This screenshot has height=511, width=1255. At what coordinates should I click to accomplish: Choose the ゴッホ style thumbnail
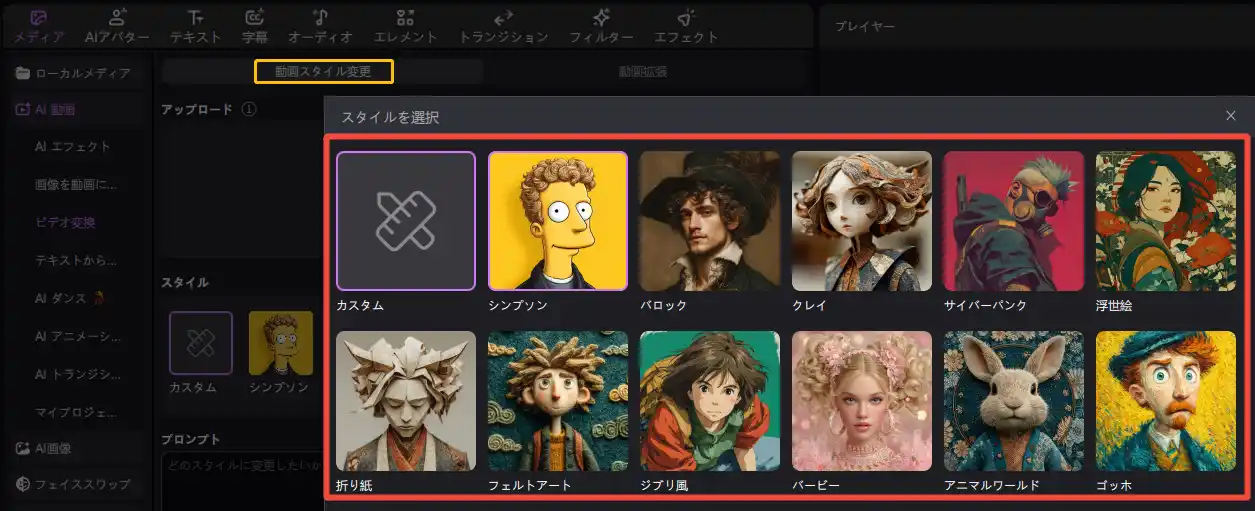point(1166,401)
